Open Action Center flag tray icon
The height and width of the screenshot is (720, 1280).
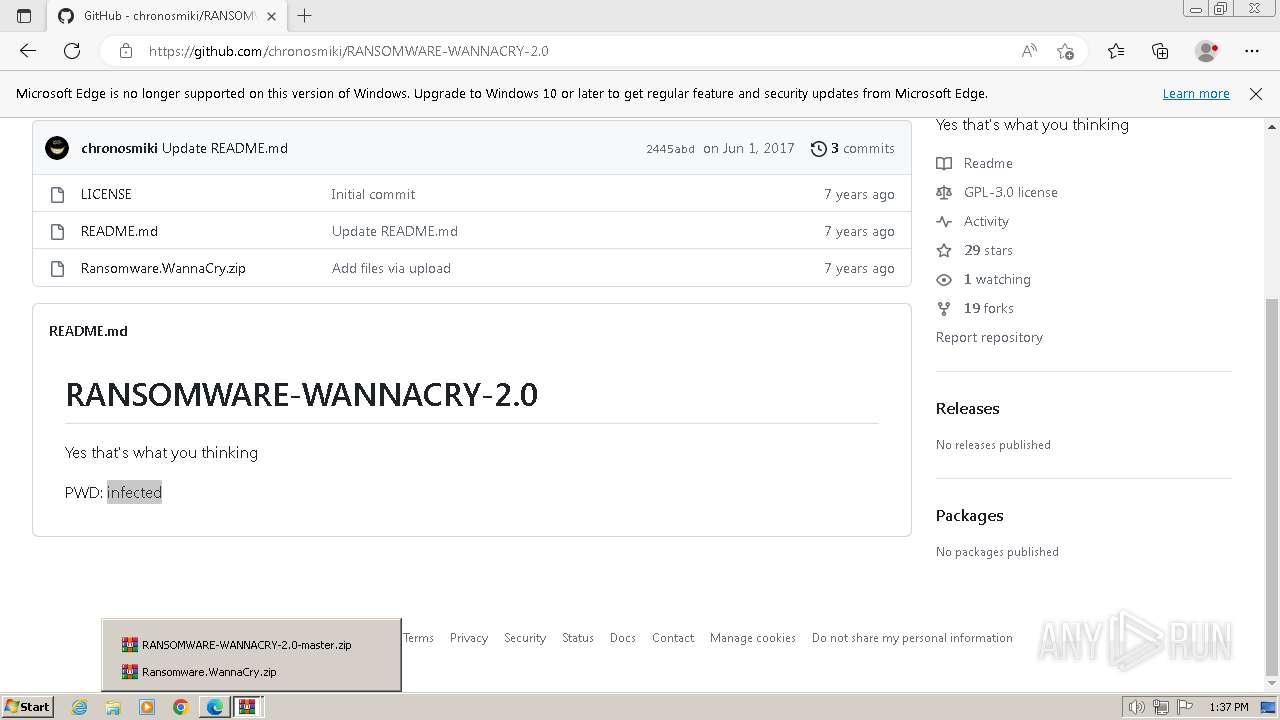point(1185,707)
